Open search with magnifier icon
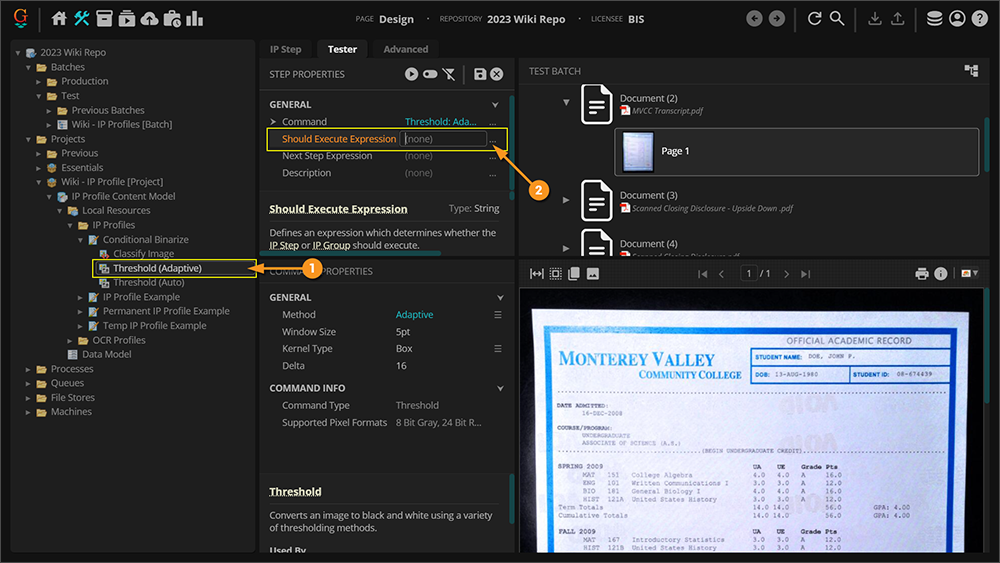 (x=837, y=18)
